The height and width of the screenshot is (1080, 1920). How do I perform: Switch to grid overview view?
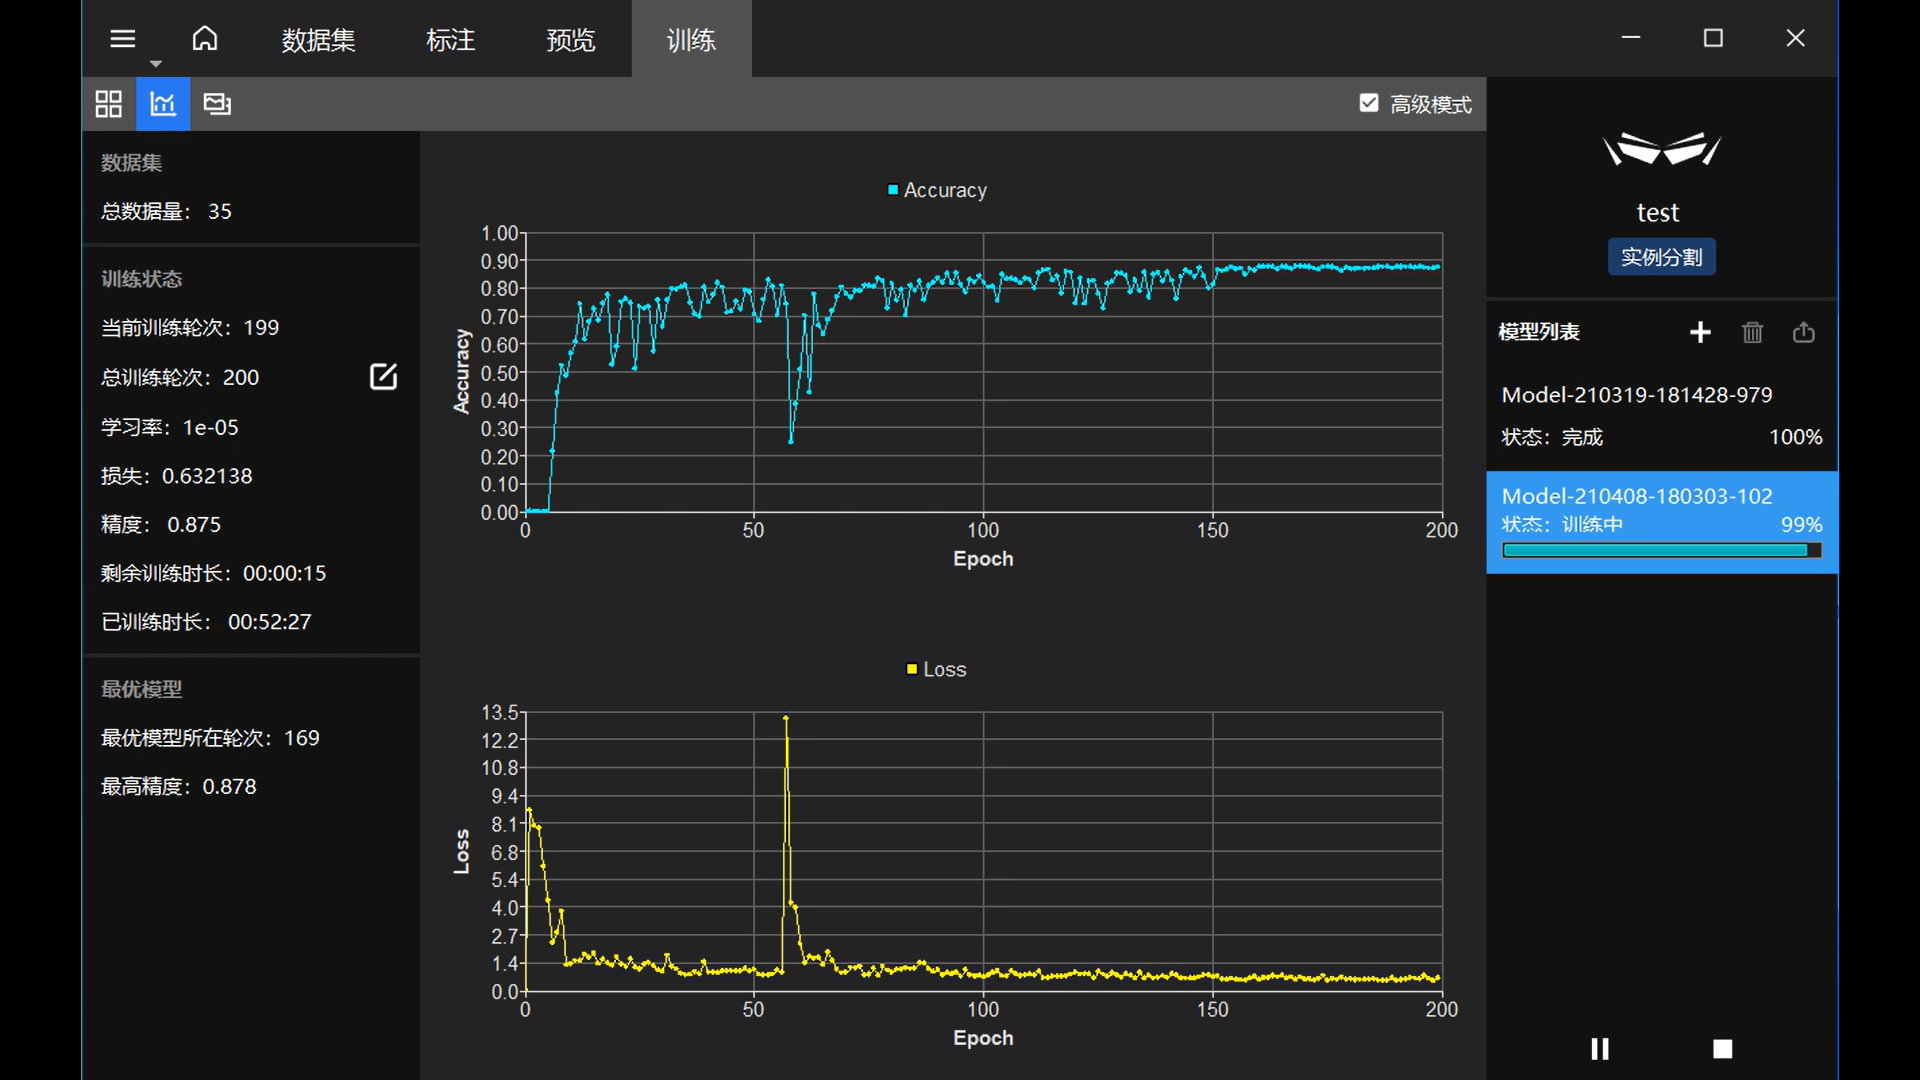pos(108,104)
